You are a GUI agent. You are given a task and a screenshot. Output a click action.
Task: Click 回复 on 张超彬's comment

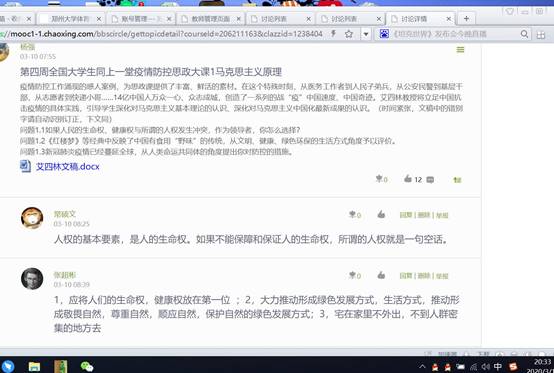406,276
